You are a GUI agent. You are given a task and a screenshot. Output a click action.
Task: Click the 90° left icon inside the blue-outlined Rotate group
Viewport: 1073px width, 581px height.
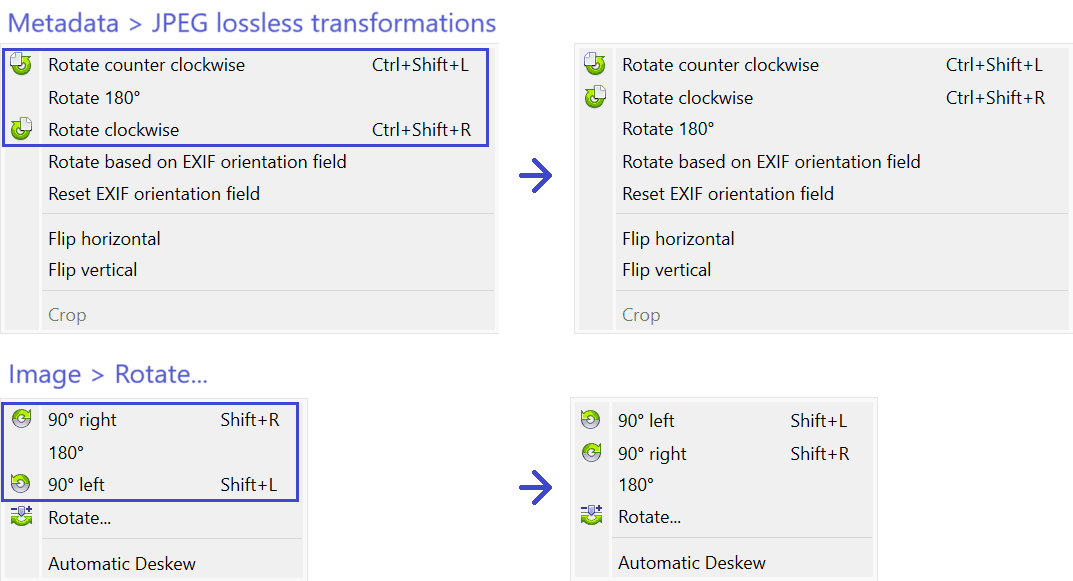click(x=21, y=485)
